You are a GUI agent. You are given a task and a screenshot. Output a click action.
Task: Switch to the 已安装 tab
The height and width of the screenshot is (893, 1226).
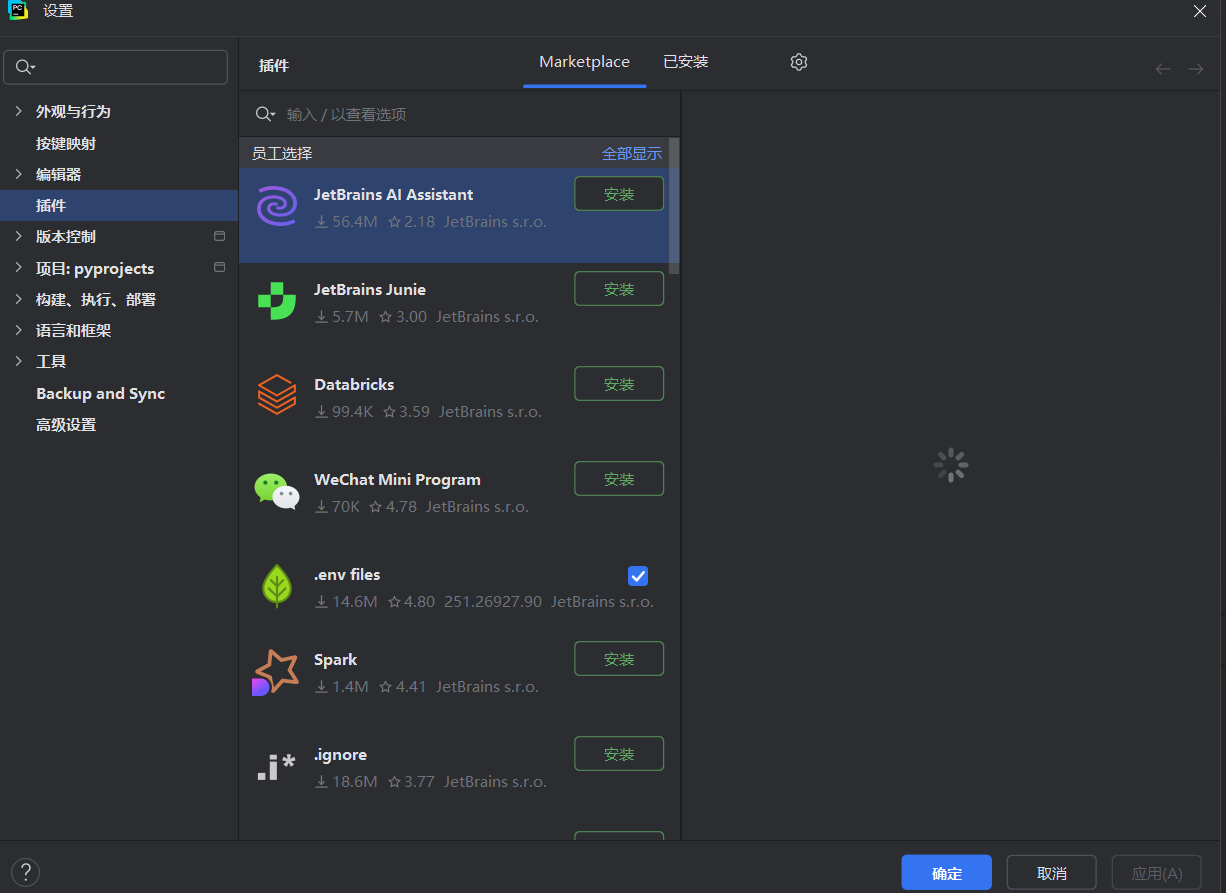coord(685,62)
